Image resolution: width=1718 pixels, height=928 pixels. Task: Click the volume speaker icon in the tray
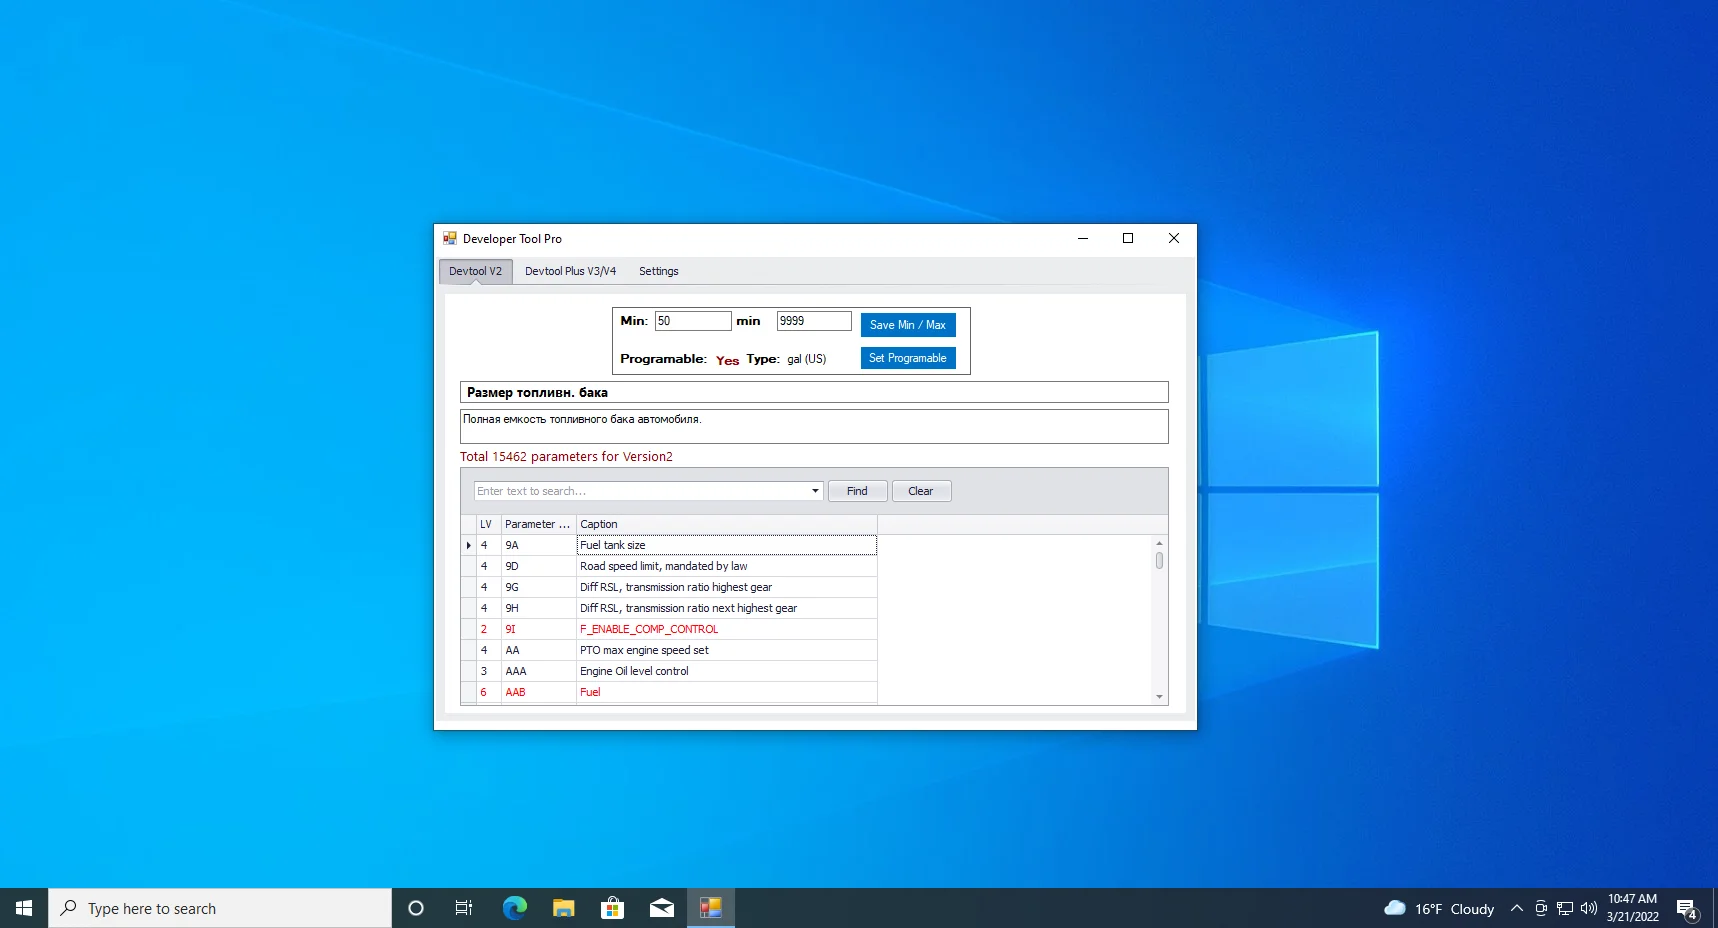pos(1588,908)
